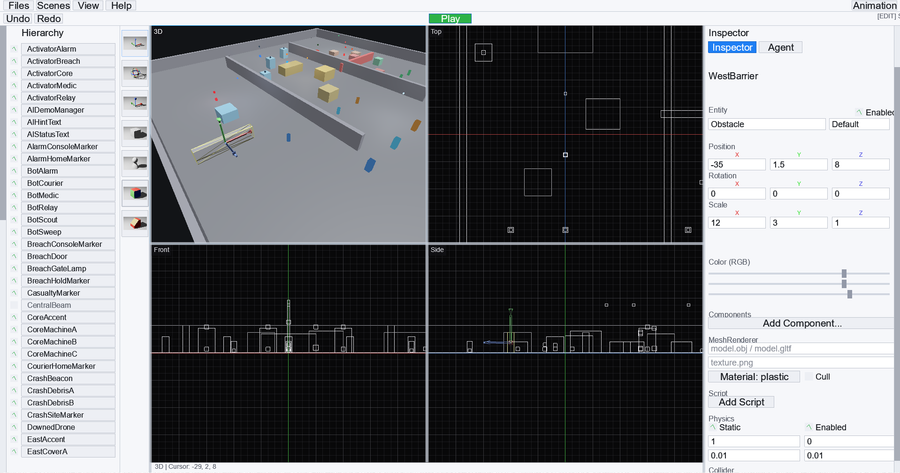This screenshot has width=900, height=473.
Task: Click the Redo button
Action: pos(49,18)
